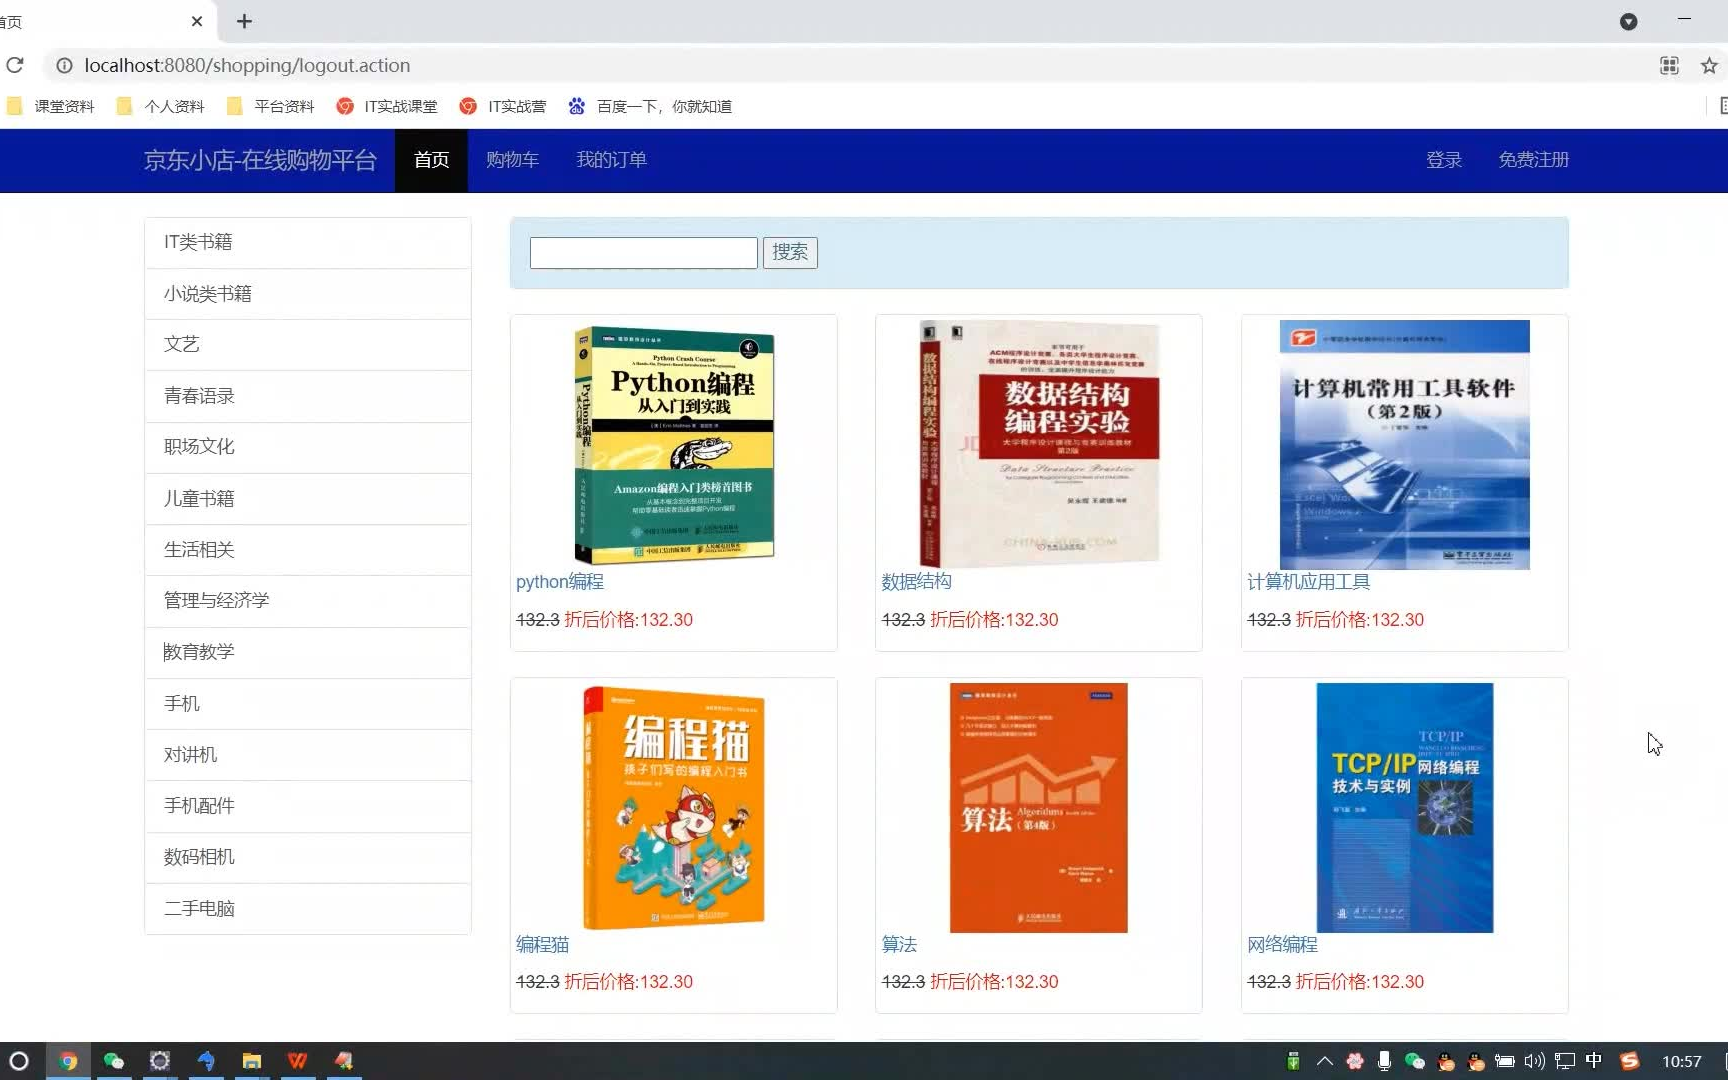Image resolution: width=1728 pixels, height=1080 pixels.
Task: Open WeChat from the taskbar
Action: tap(113, 1061)
